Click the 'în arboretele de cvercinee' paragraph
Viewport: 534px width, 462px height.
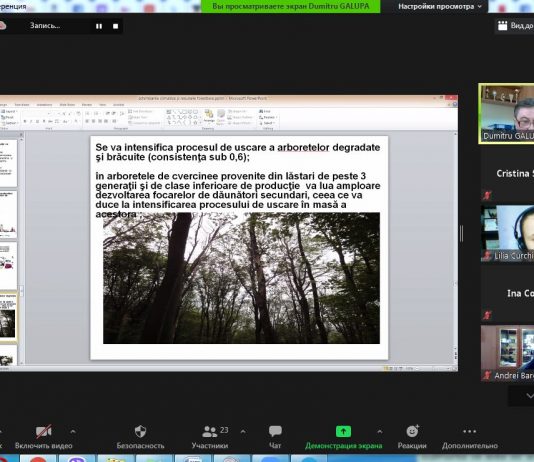237,195
